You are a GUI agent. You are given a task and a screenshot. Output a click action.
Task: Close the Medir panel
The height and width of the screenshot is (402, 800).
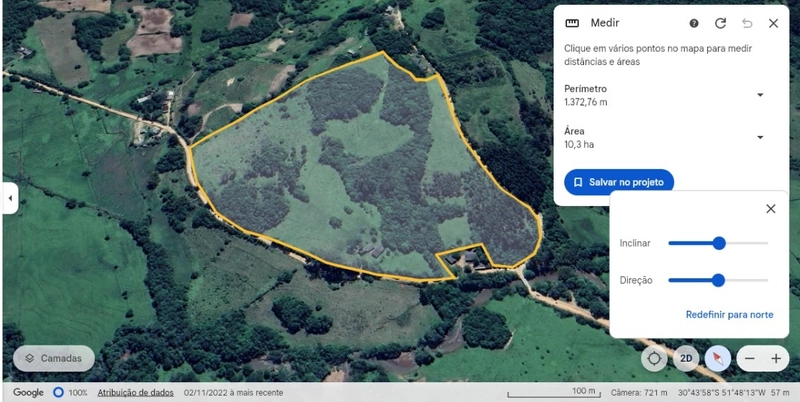(x=773, y=23)
